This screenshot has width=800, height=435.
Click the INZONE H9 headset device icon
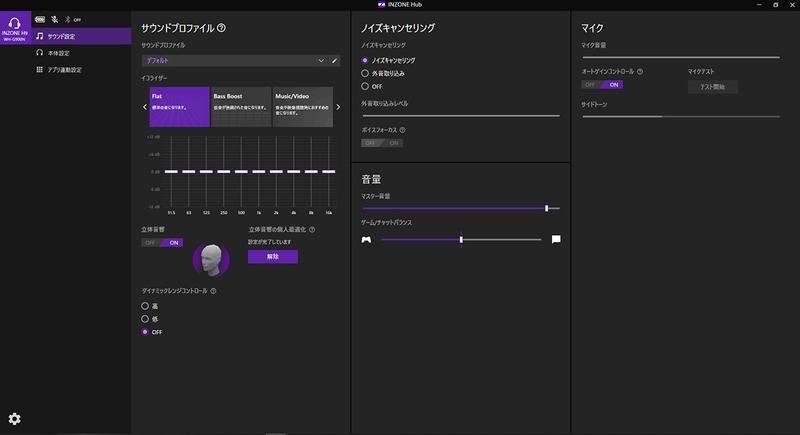click(14, 22)
